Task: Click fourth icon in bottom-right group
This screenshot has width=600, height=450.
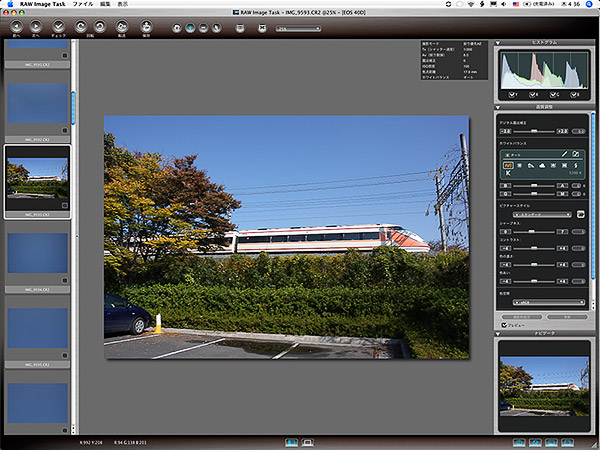Action: [x=567, y=443]
